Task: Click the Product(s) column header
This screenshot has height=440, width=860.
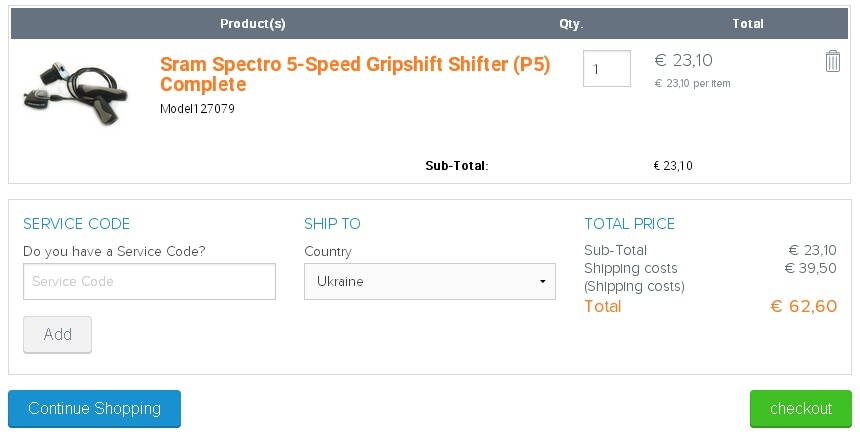Action: click(252, 23)
